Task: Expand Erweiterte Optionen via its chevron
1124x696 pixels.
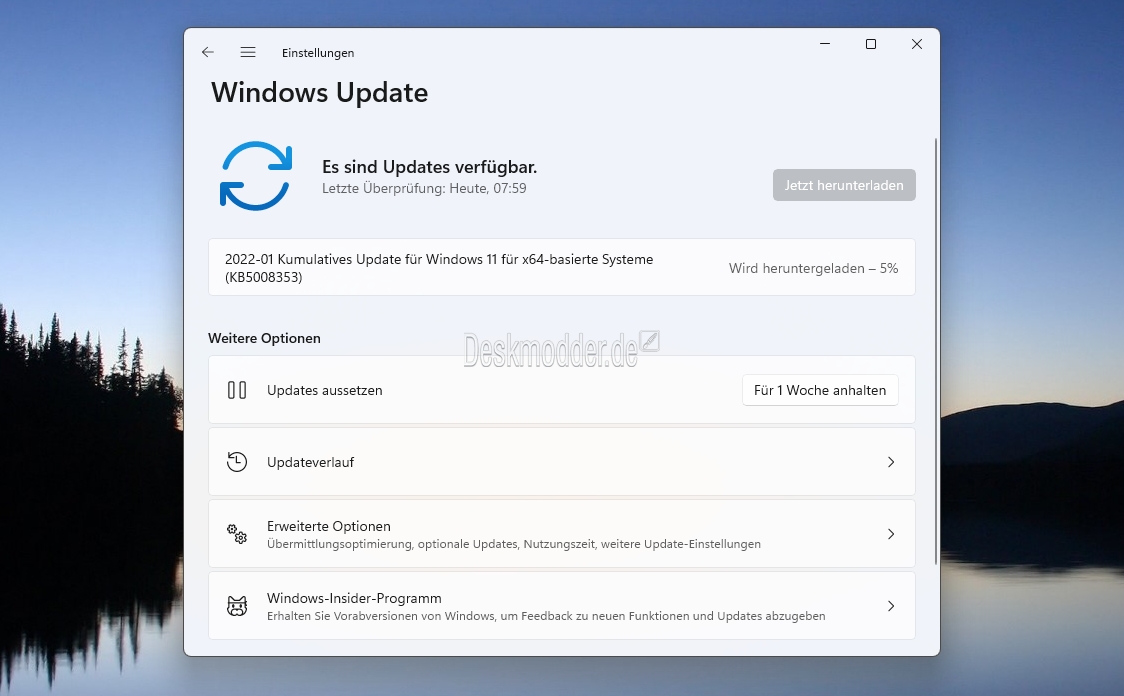Action: tap(891, 534)
